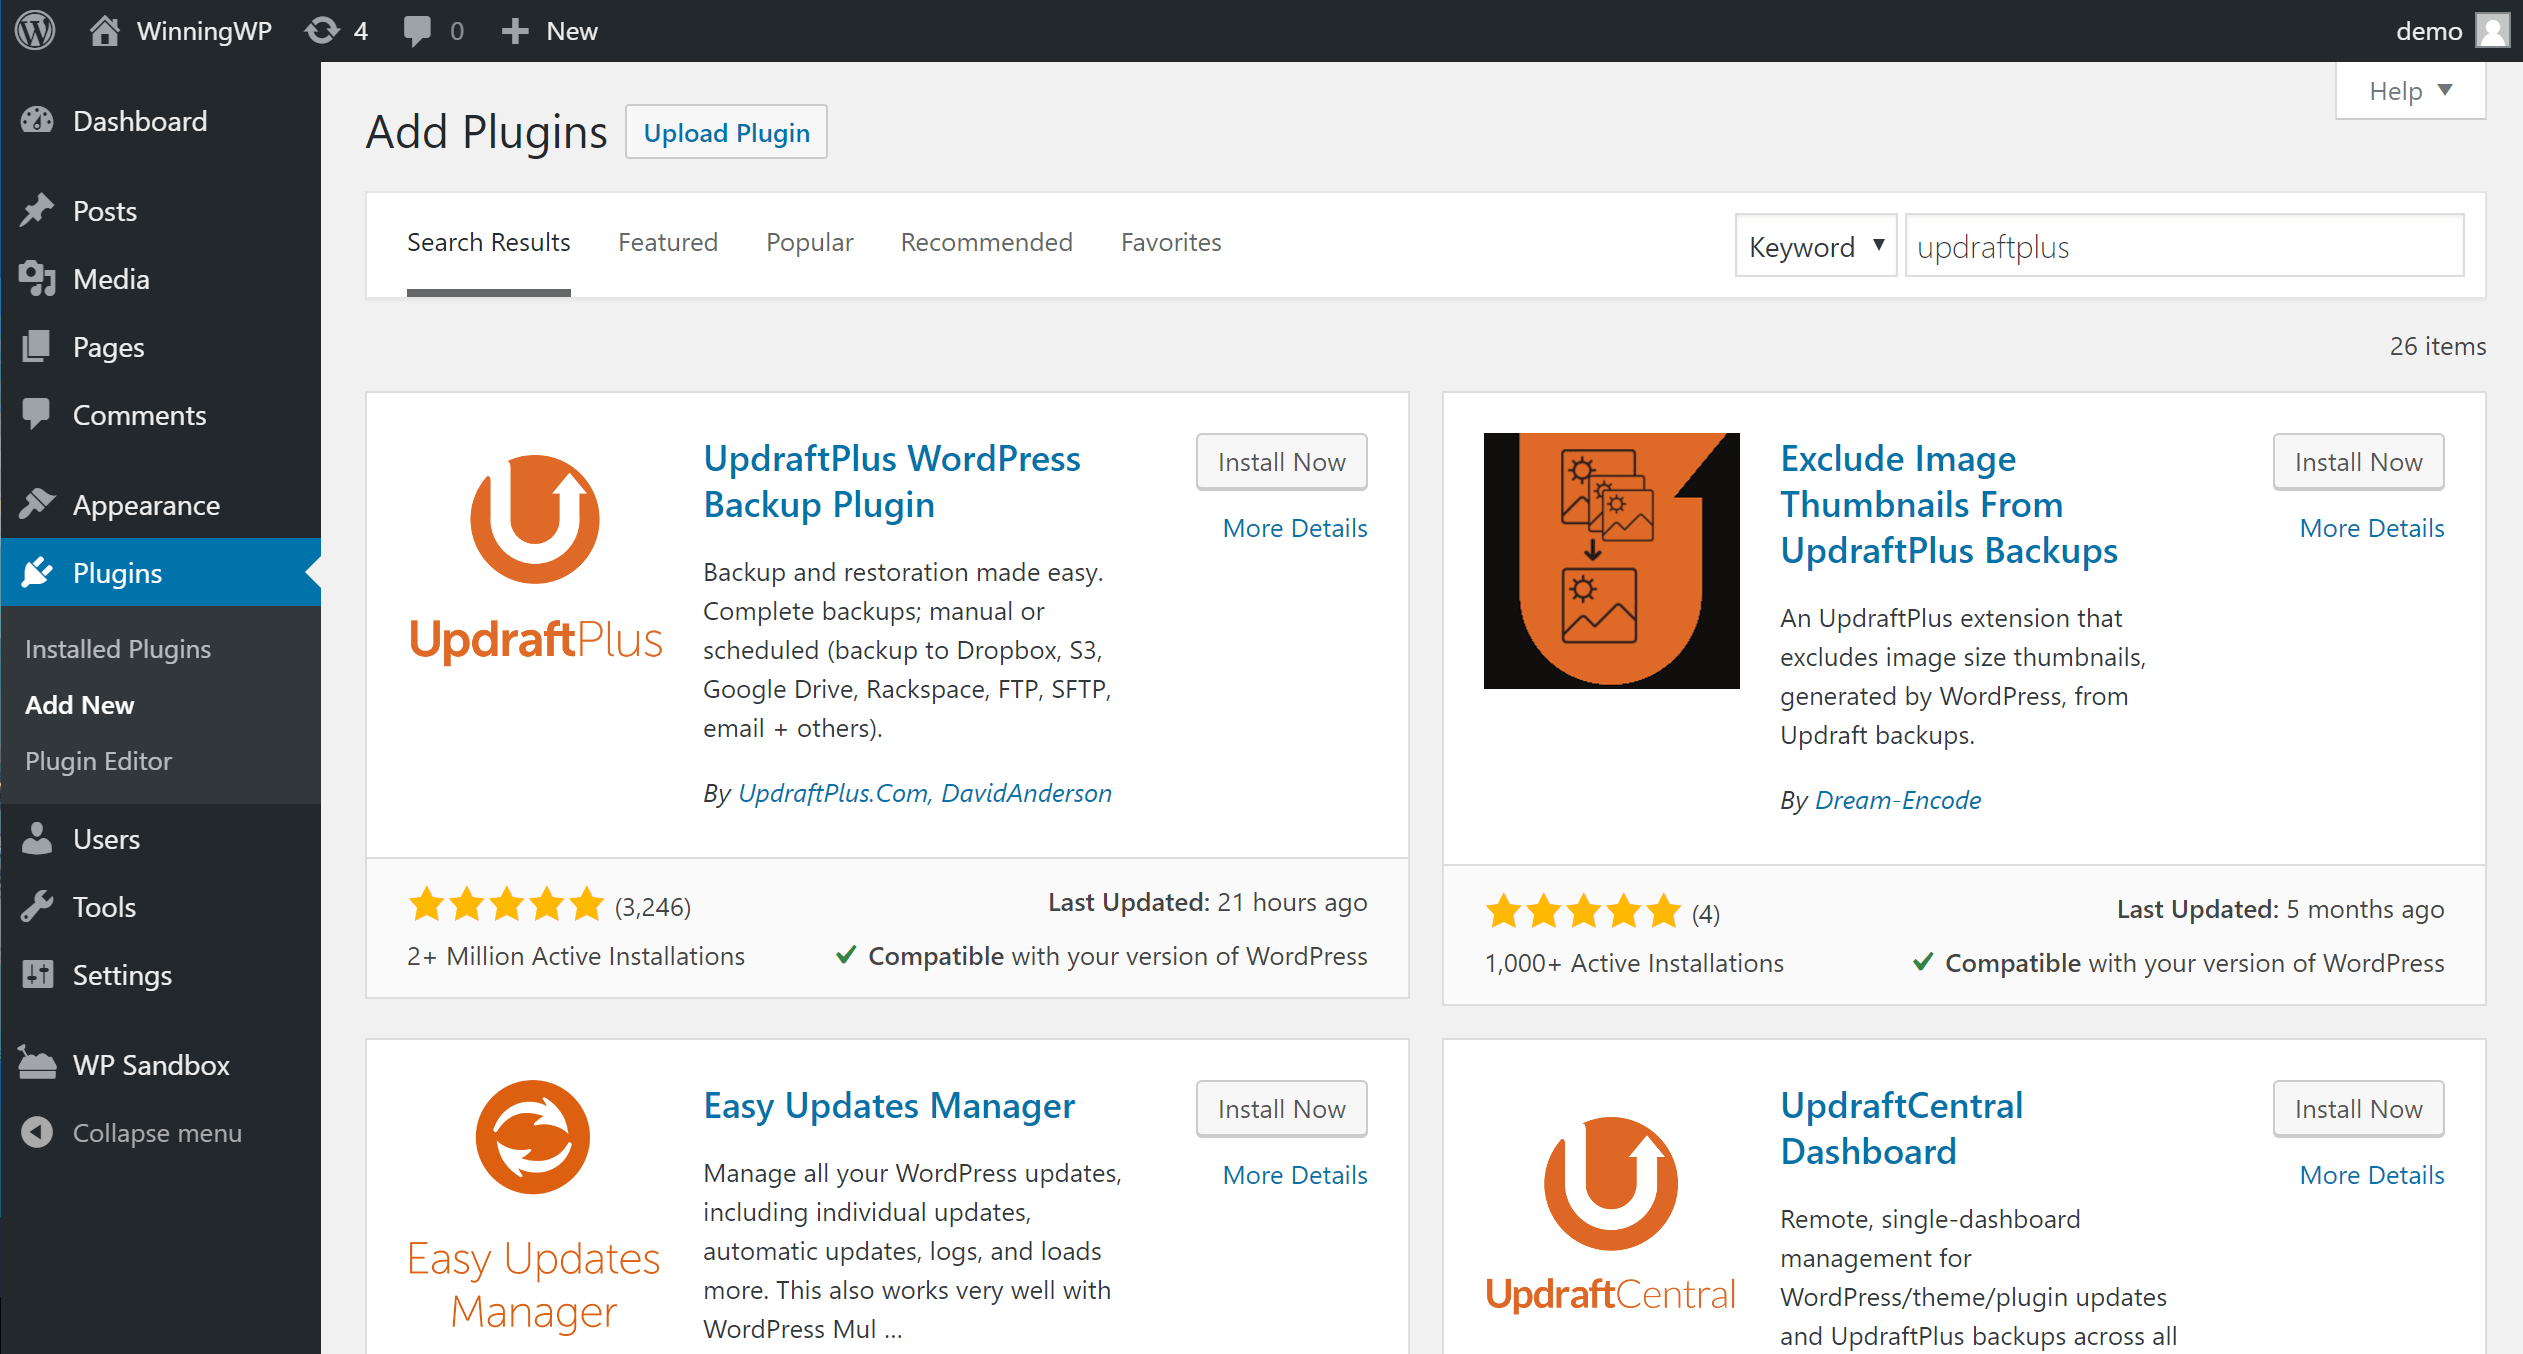Switch to the Popular plugins tab
This screenshot has width=2523, height=1354.
(808, 242)
